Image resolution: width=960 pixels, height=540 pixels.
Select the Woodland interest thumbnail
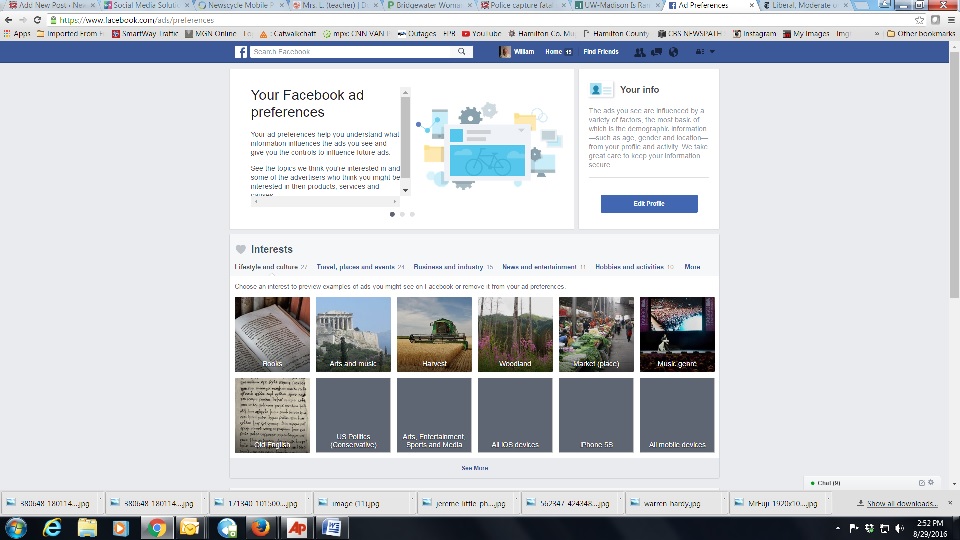pyautogui.click(x=515, y=334)
